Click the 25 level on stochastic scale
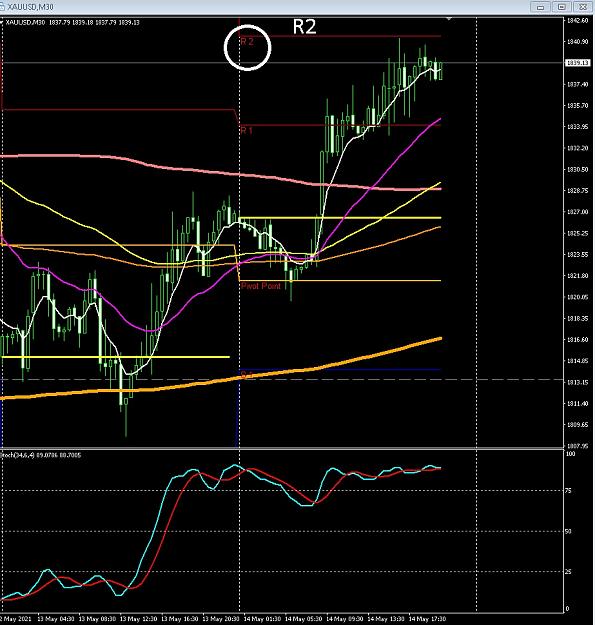The width and height of the screenshot is (595, 625). [x=568, y=572]
